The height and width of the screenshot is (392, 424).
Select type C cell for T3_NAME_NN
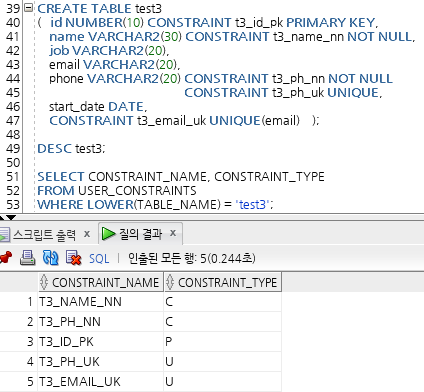click(x=222, y=302)
